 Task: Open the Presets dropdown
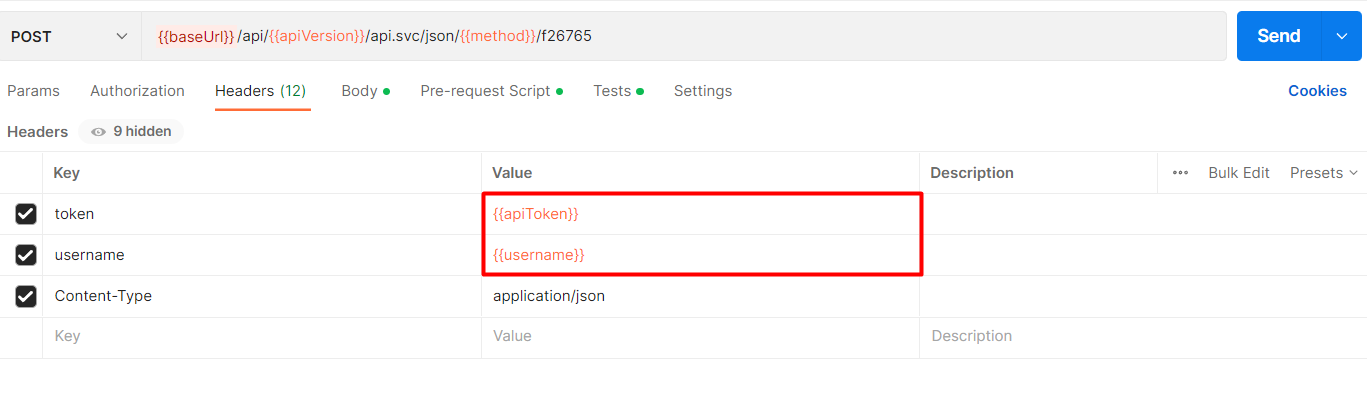[x=1323, y=173]
